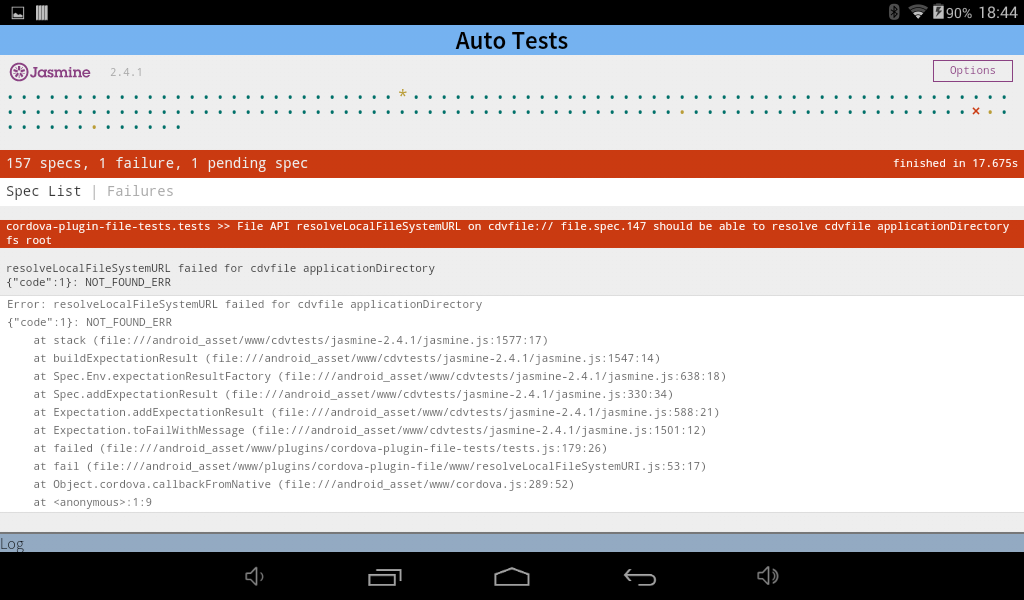Click the '{"code":1}: NOT_FOUND_ERR' message in gray box
1024x600 pixels.
click(89, 283)
